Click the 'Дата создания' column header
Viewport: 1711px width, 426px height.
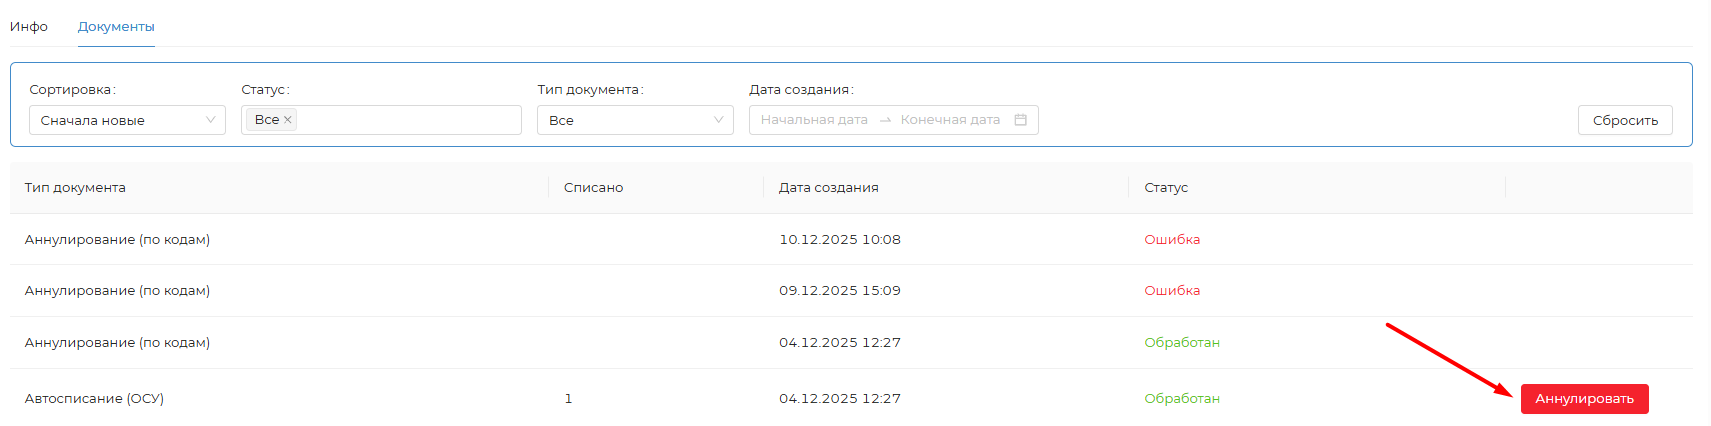tap(828, 188)
